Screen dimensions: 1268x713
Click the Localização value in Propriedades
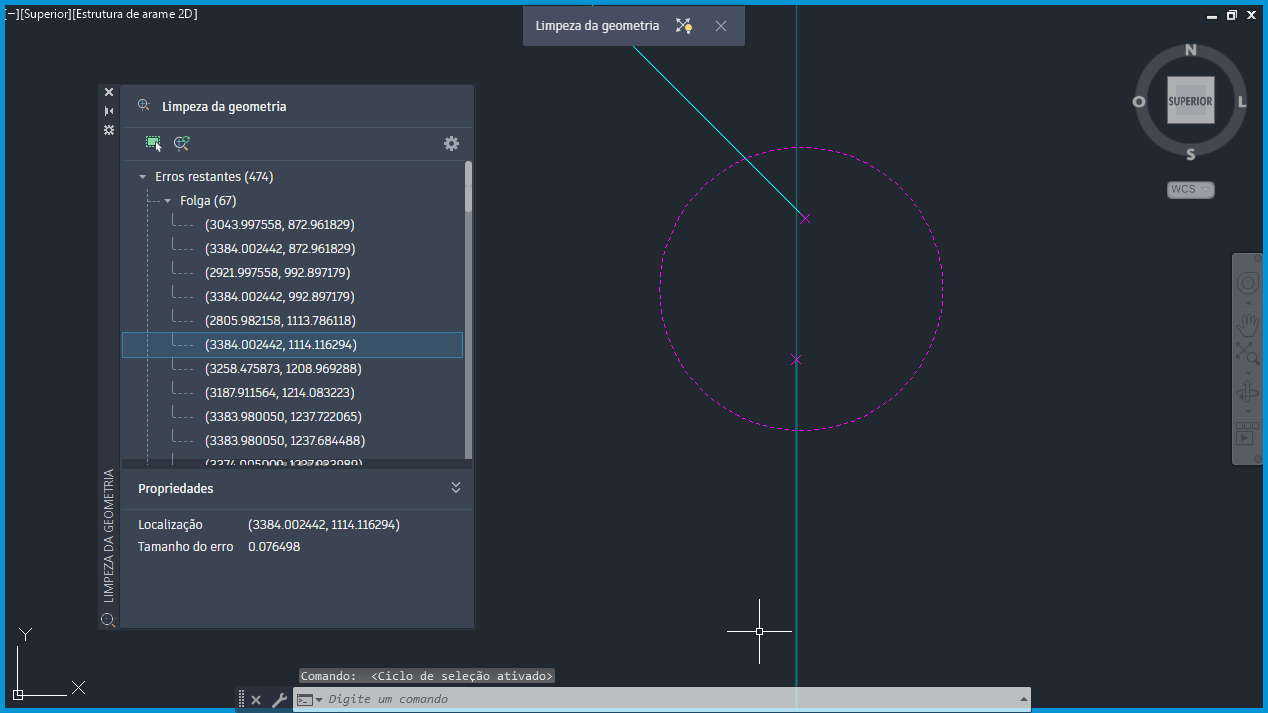(x=324, y=525)
